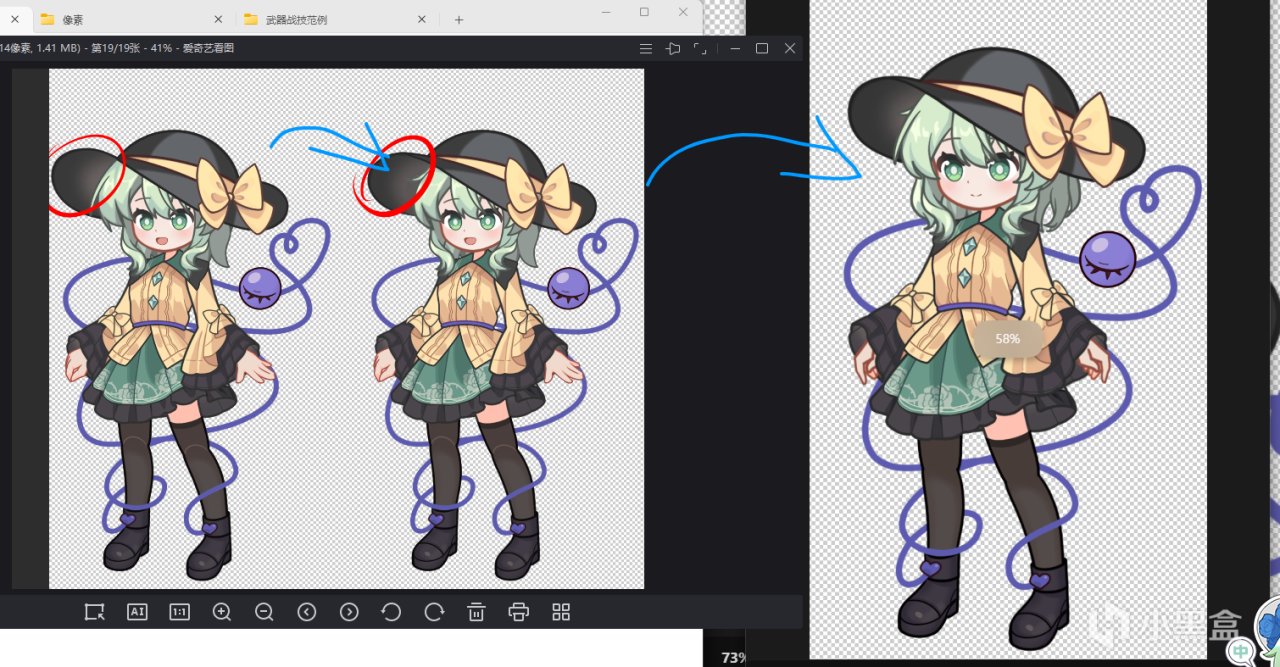The width and height of the screenshot is (1280, 667).
Task: Minimize the File Explorer window
Action: tap(606, 11)
